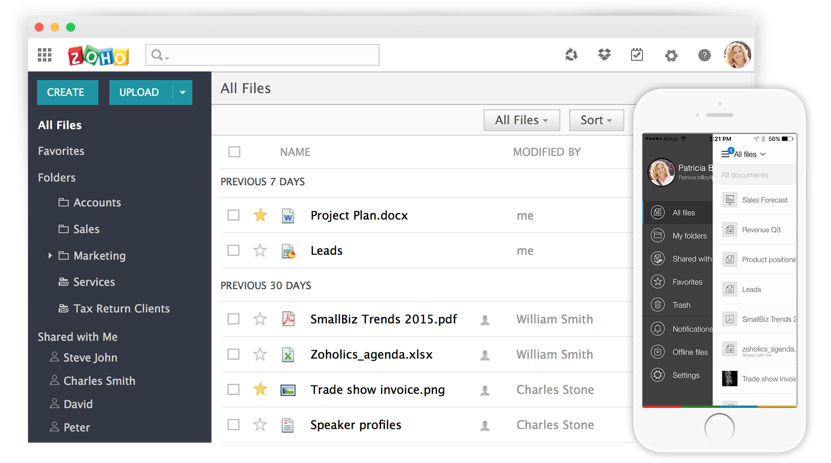Click shared-user icon beside Speaker profiles
The image size is (831, 463).
(x=485, y=425)
